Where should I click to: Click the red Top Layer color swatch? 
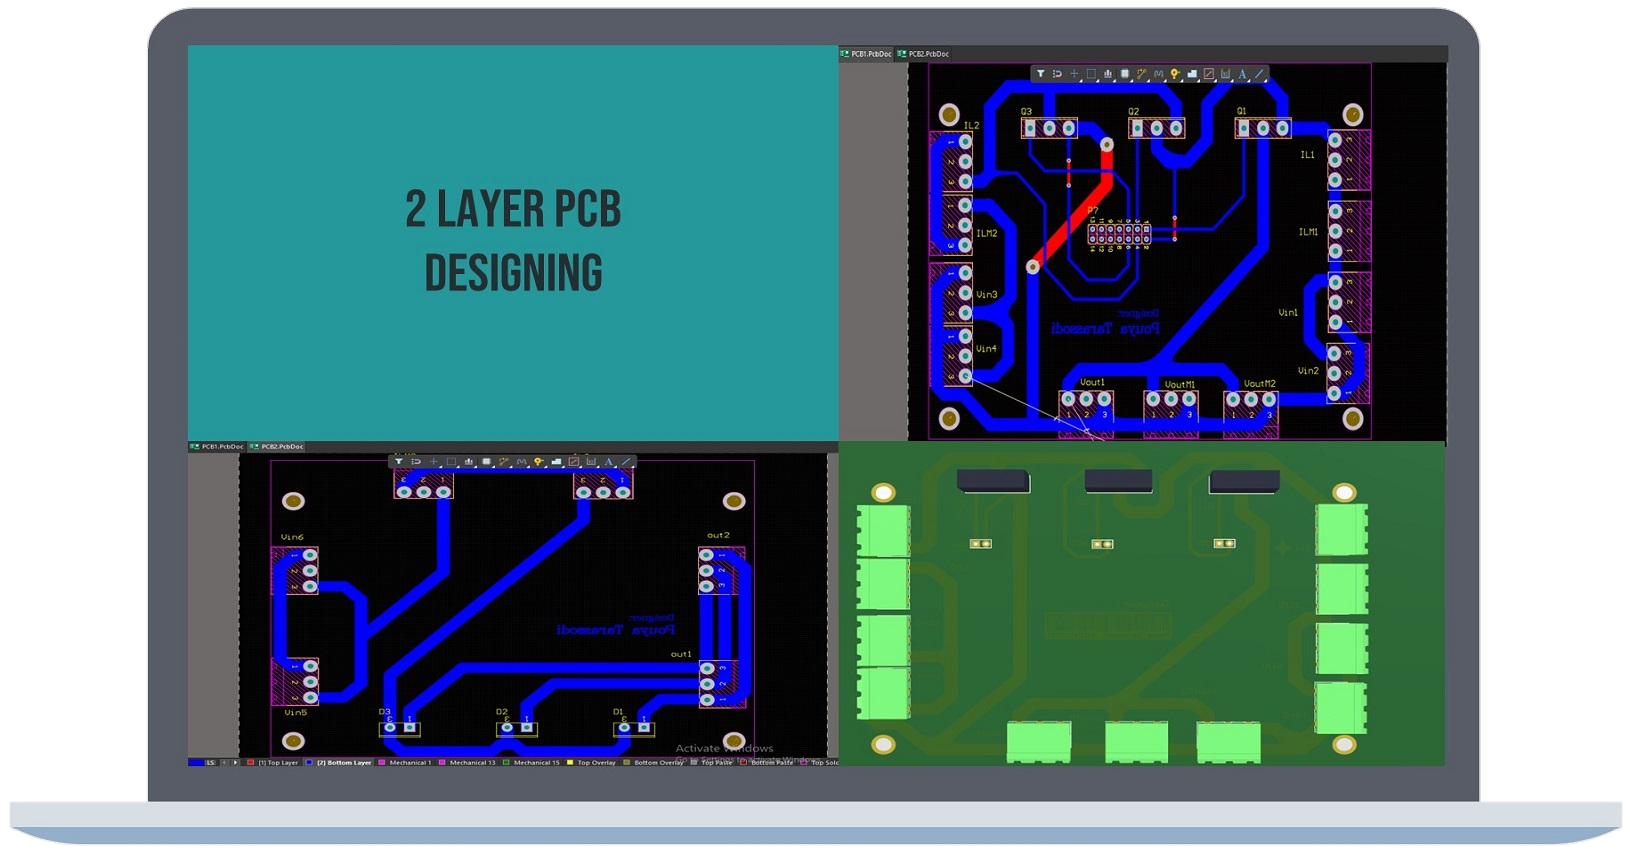251,763
